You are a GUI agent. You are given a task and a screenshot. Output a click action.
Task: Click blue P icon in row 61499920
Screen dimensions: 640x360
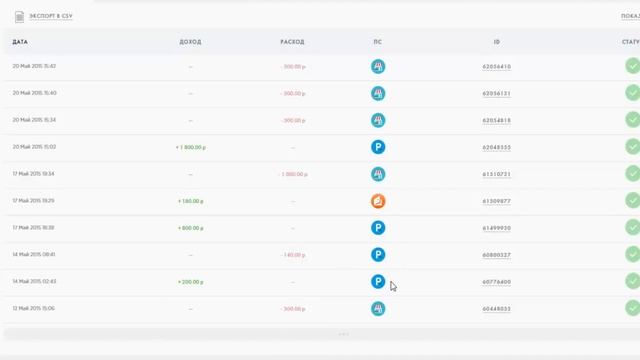pos(378,228)
